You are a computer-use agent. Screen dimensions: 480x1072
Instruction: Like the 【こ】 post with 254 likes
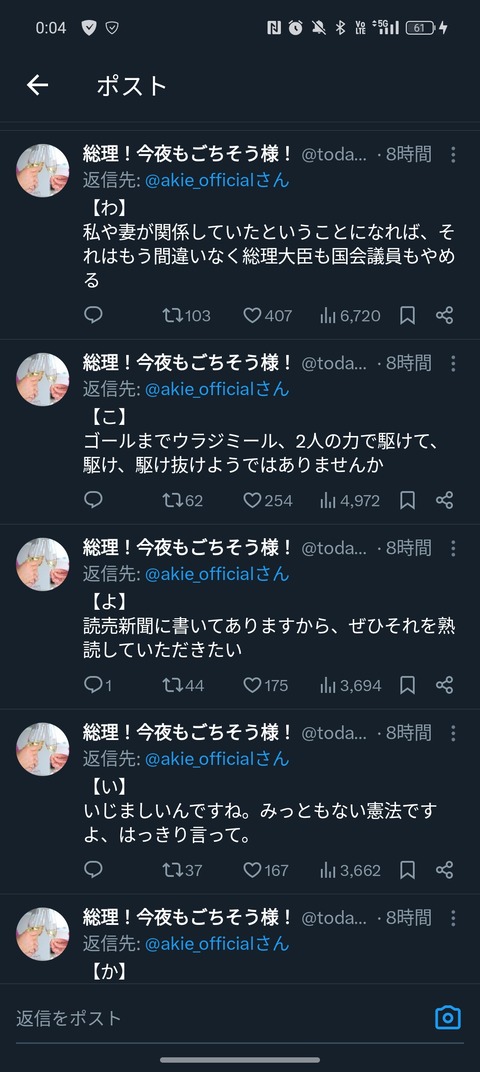[x=268, y=500]
